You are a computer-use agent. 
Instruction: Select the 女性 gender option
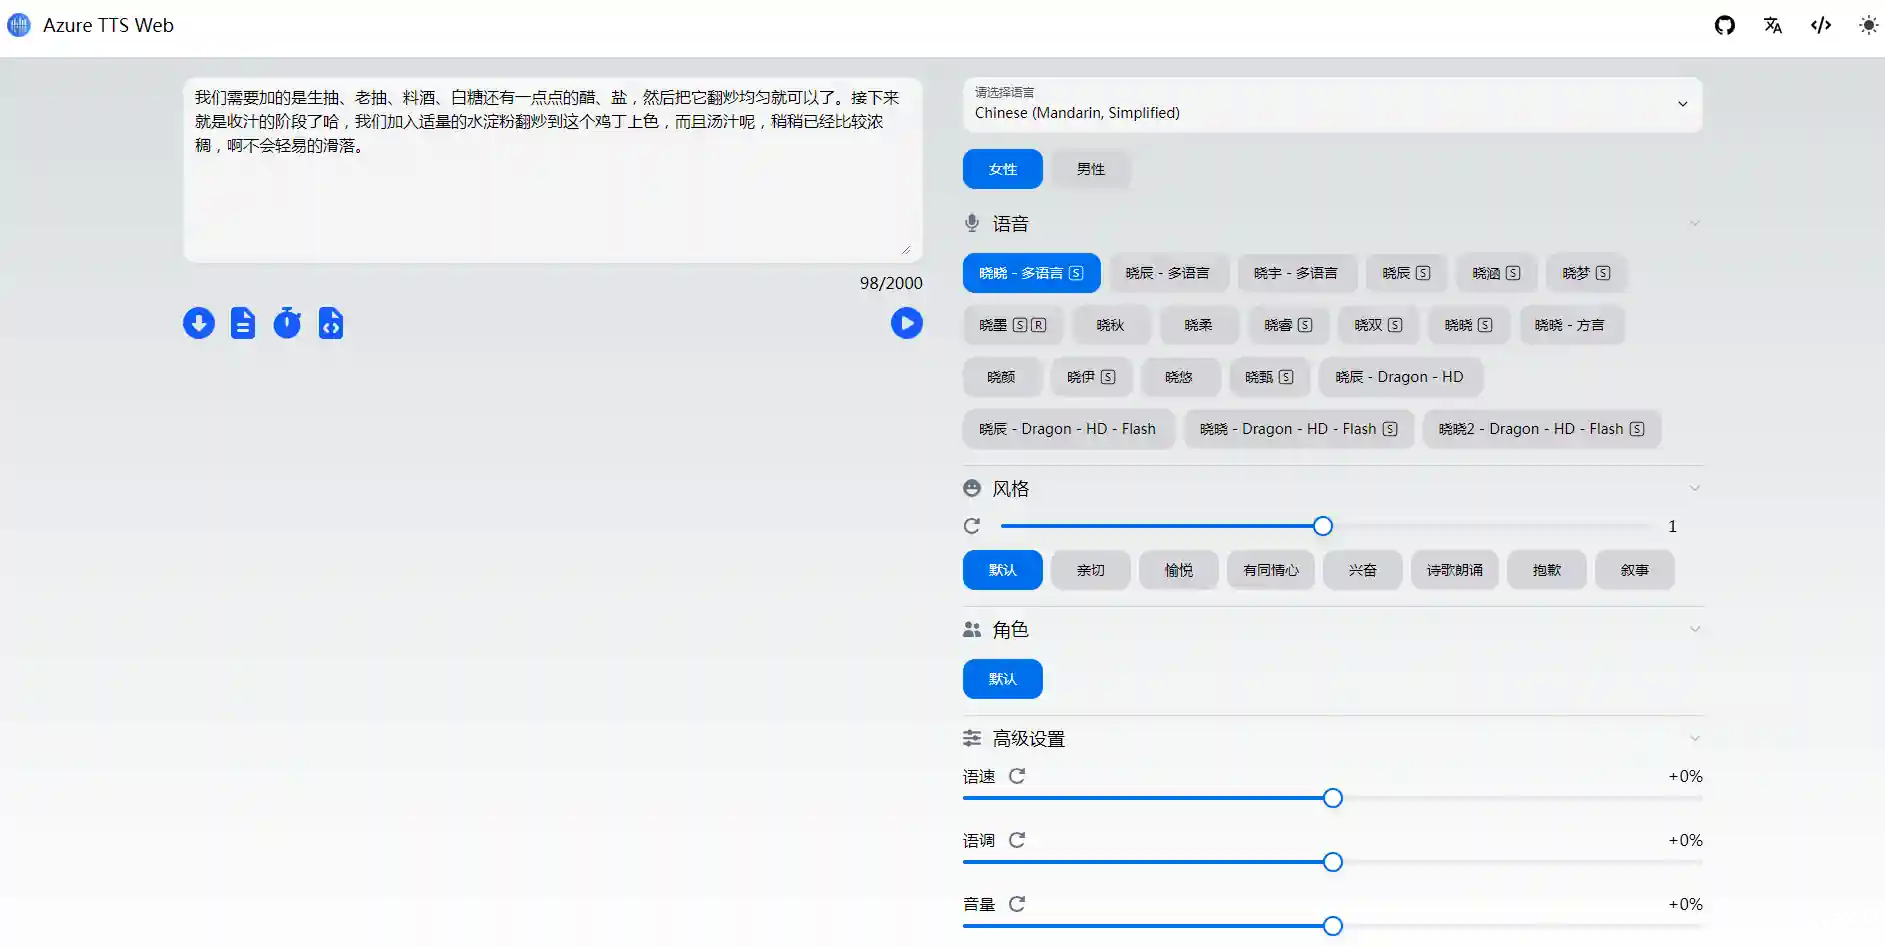tap(1002, 169)
